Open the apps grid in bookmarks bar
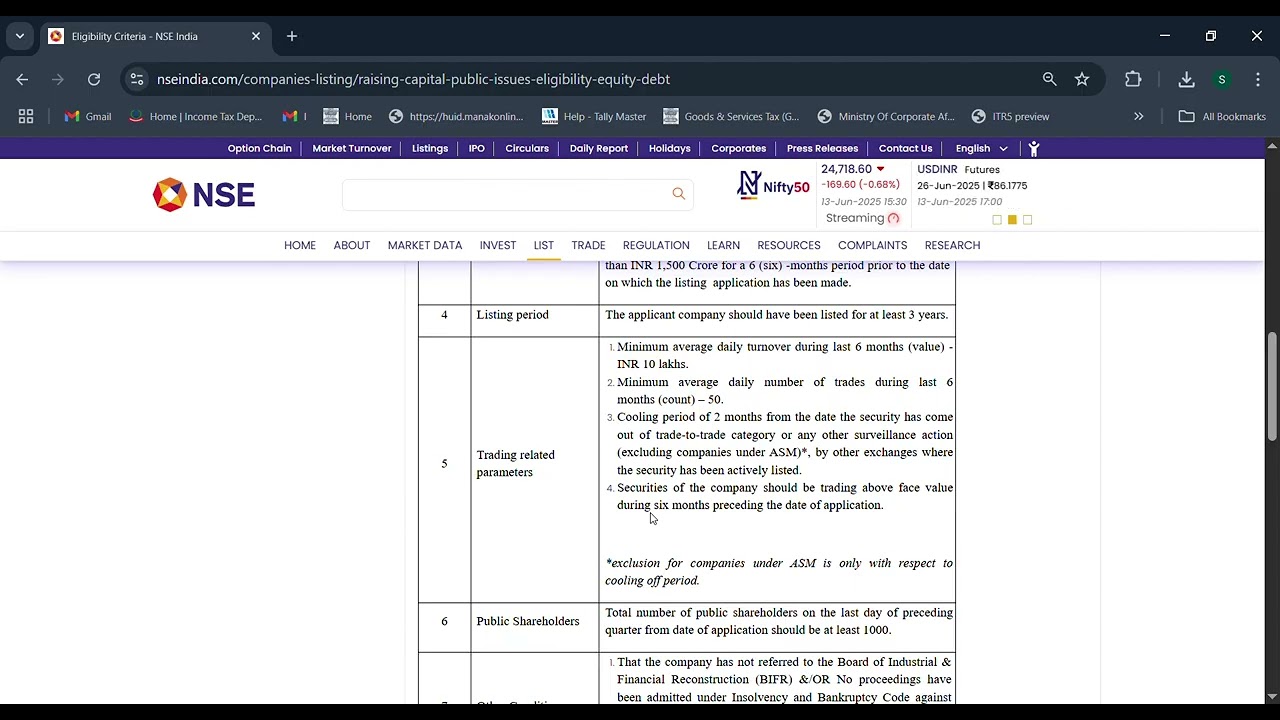This screenshot has height=720, width=1280. pyautogui.click(x=26, y=116)
